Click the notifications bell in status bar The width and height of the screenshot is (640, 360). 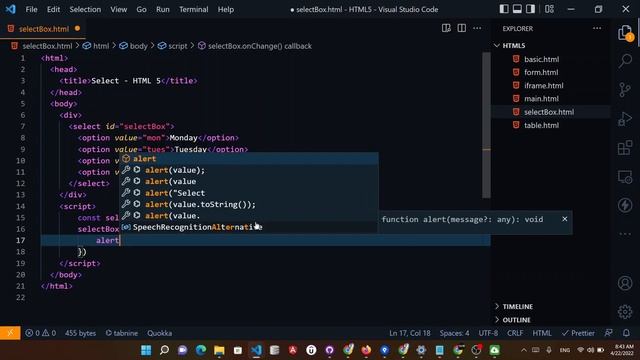coord(626,333)
